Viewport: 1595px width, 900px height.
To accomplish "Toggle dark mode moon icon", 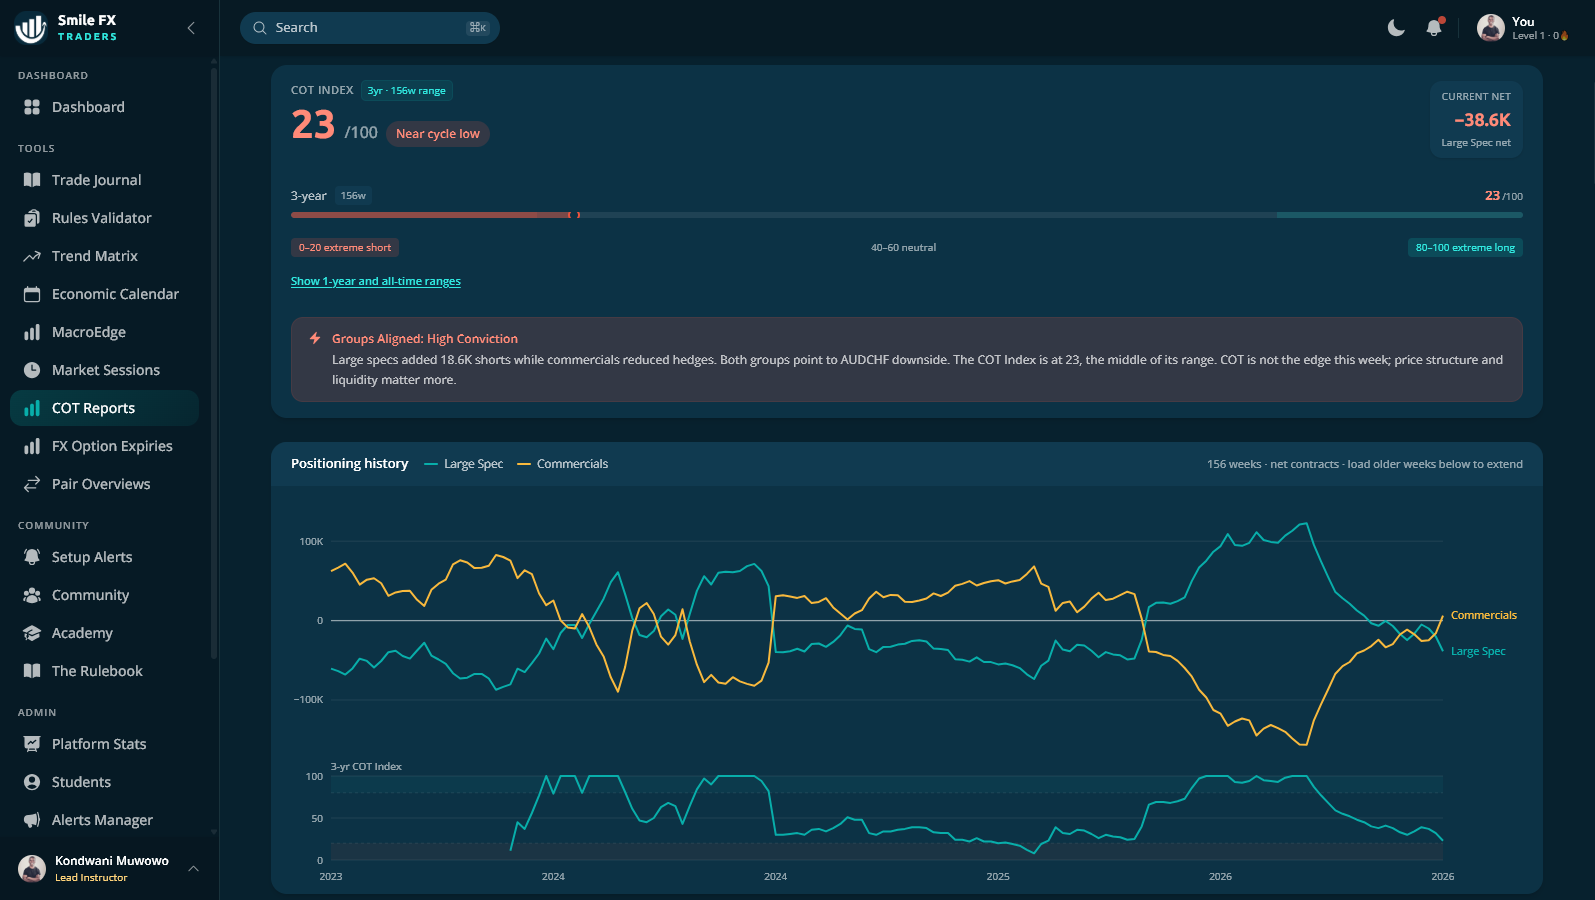I will [1396, 28].
